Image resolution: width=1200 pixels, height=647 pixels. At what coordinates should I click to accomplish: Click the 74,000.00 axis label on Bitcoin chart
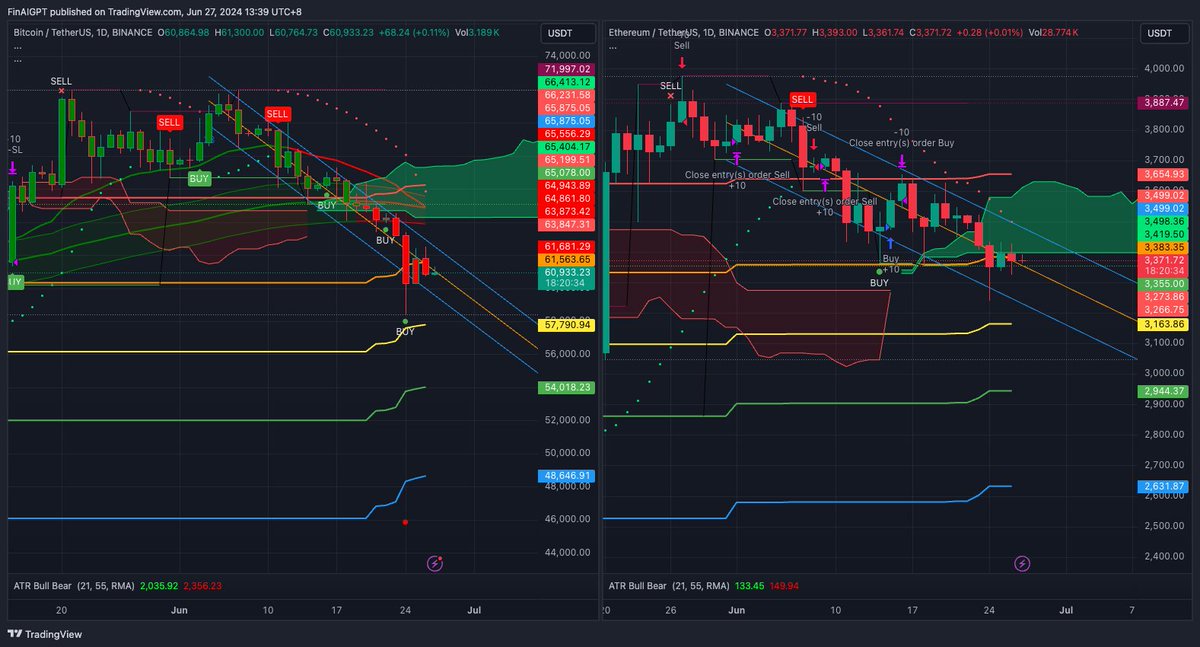(x=567, y=55)
